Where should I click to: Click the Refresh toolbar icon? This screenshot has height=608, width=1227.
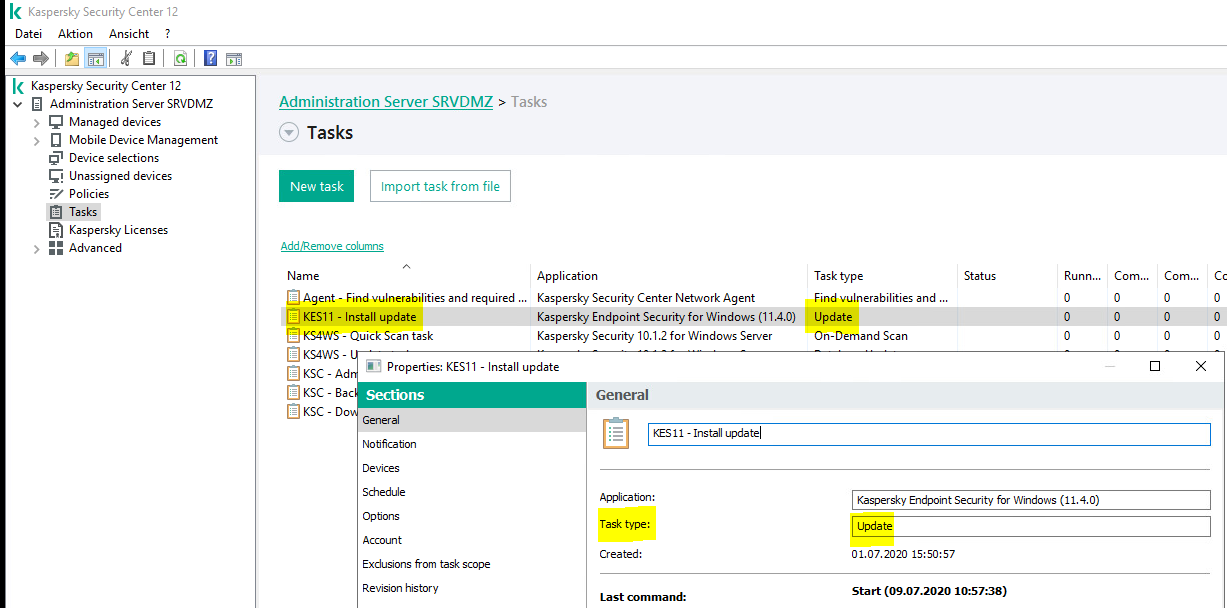tap(180, 58)
